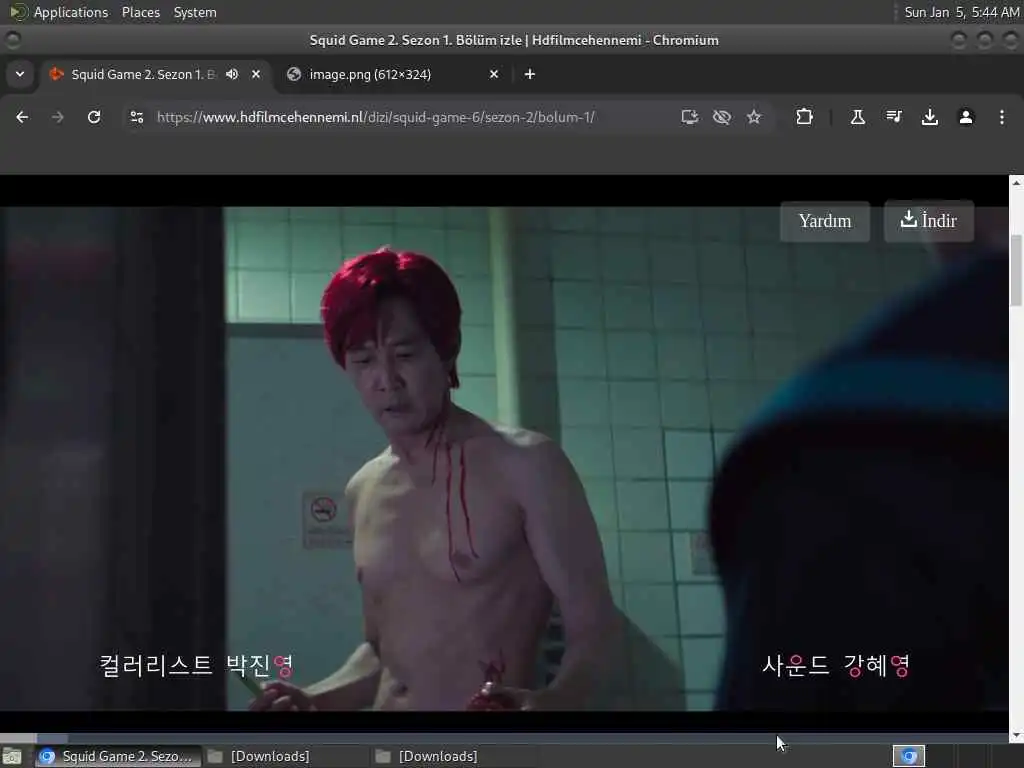Image resolution: width=1024 pixels, height=768 pixels.
Task: Open first [Downloads] taskbar window
Action: (286, 756)
